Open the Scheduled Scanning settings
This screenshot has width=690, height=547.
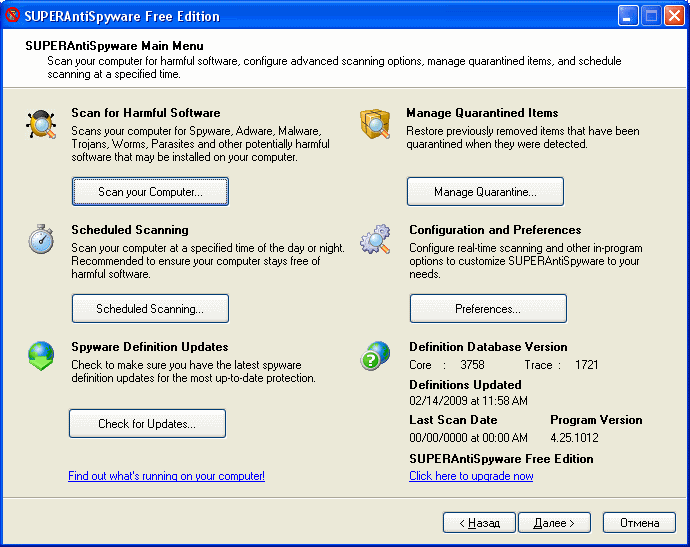(150, 308)
